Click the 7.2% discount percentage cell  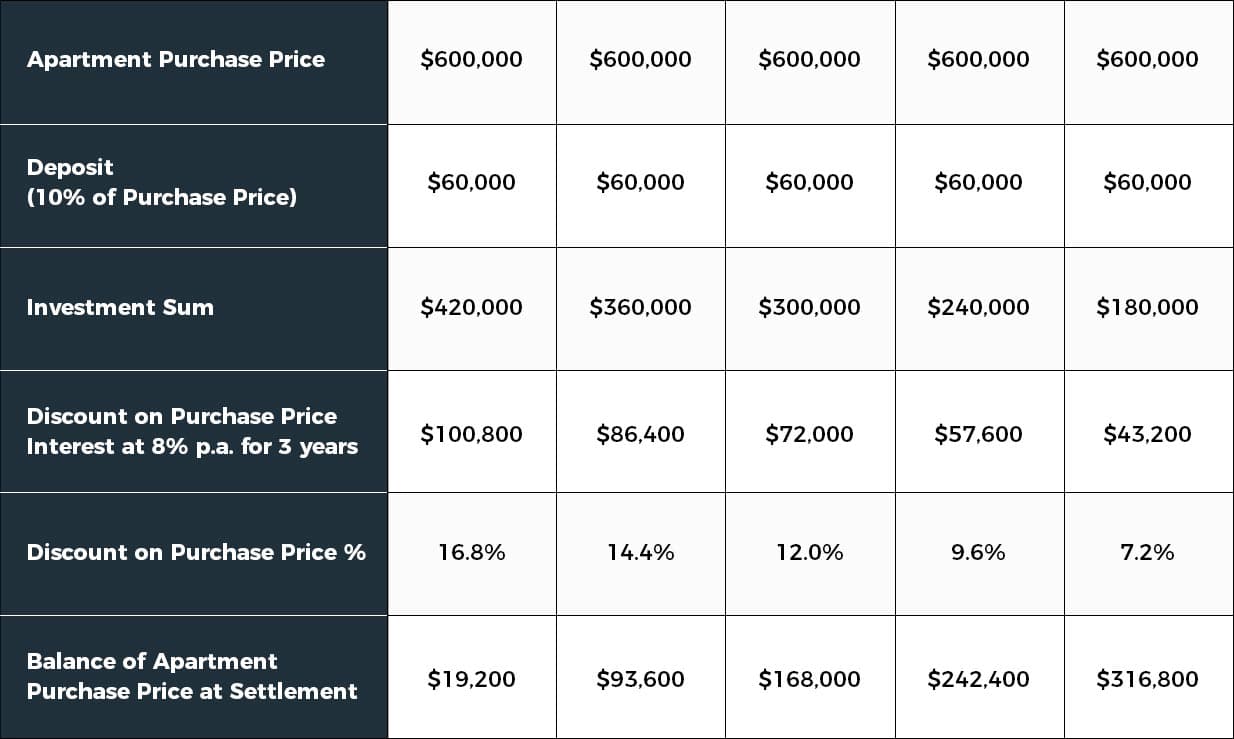(1148, 554)
